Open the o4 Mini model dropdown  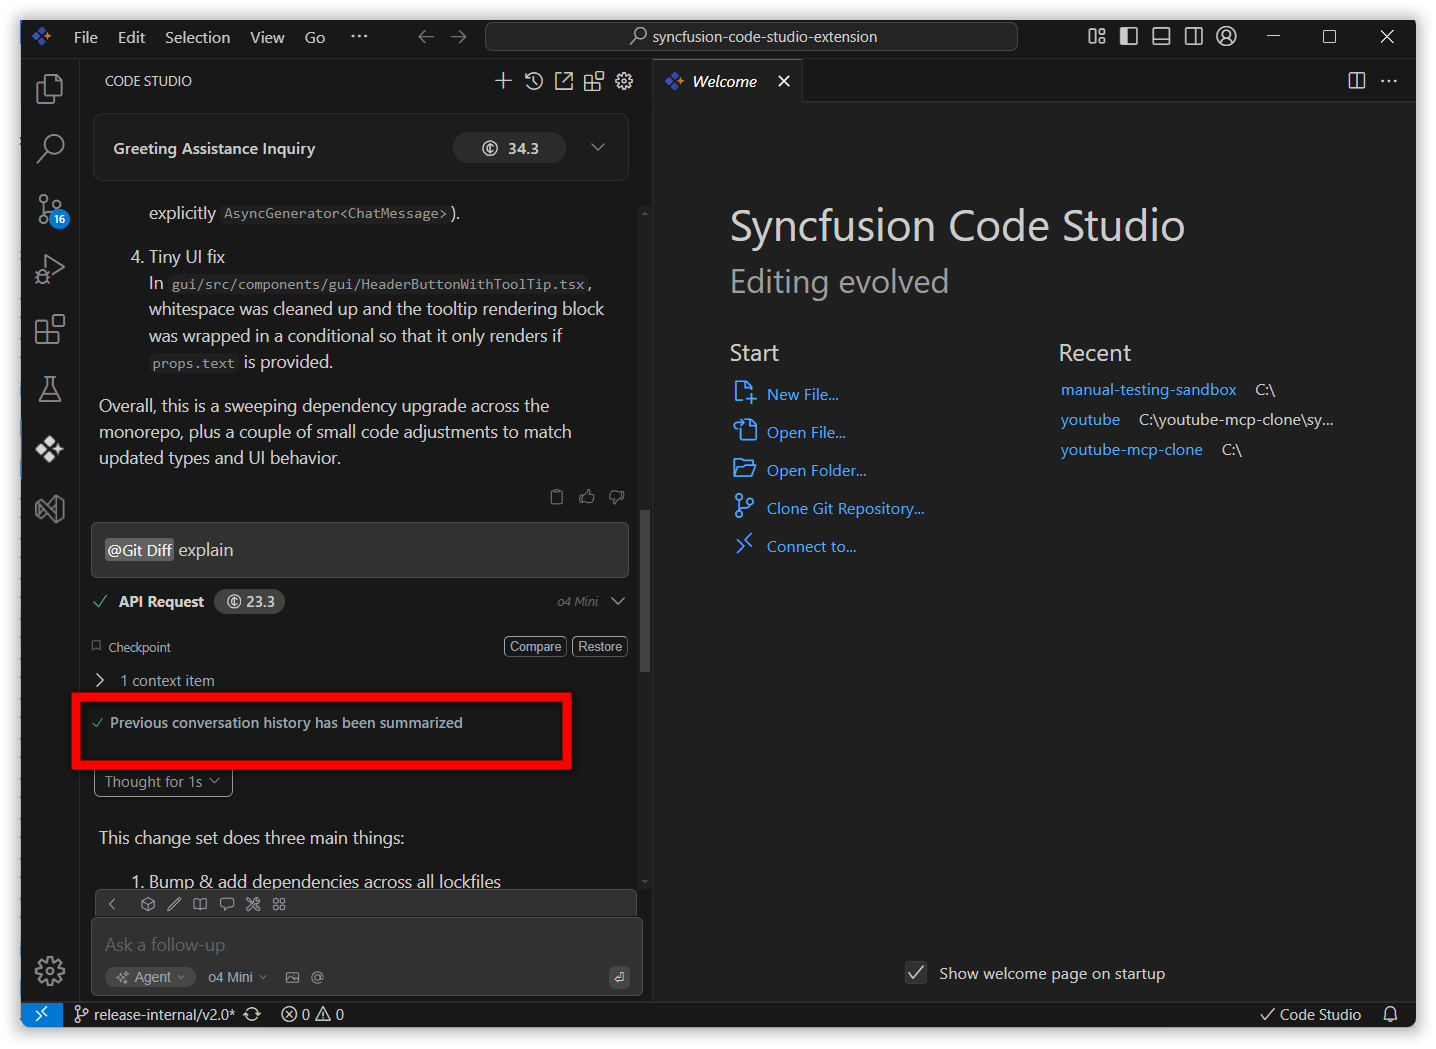point(238,977)
